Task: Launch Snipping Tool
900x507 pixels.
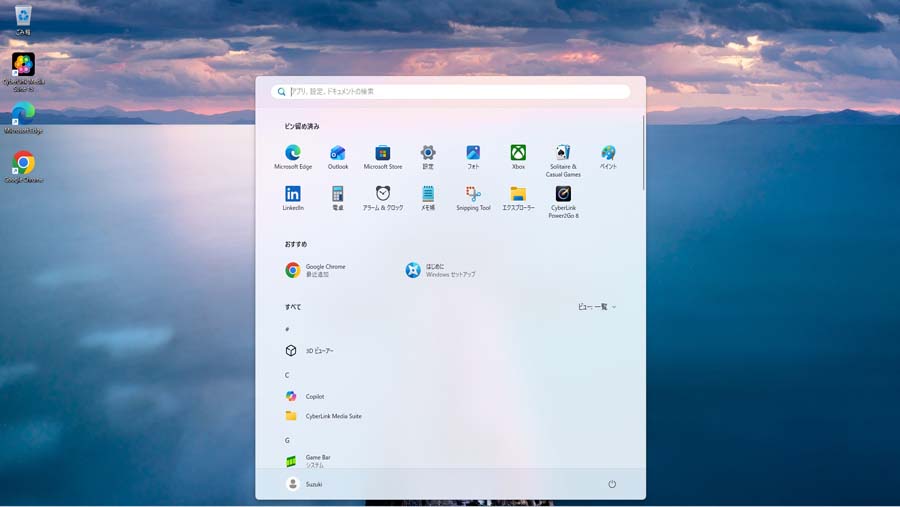Action: [x=473, y=198]
